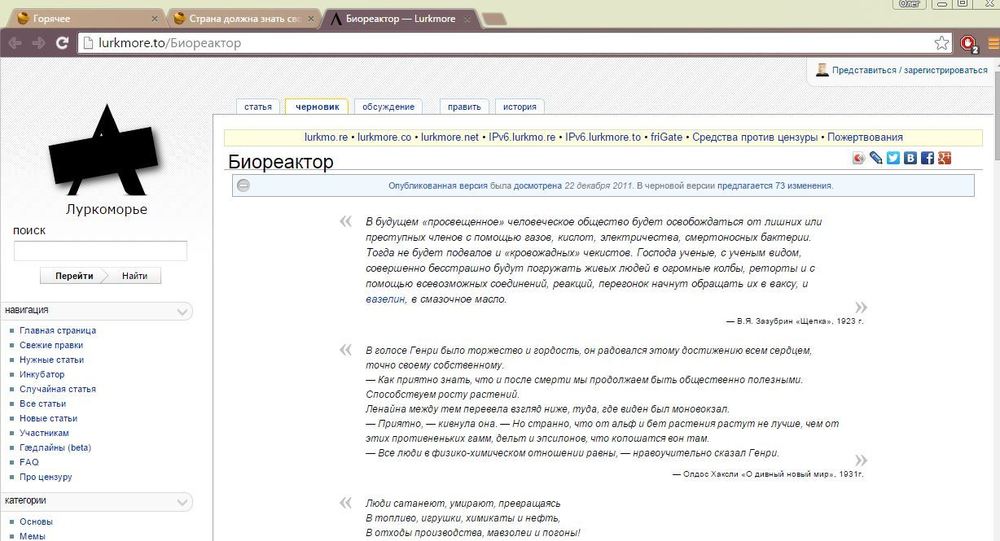Collapse the published version notice box
The image size is (1000, 541).
point(243,185)
